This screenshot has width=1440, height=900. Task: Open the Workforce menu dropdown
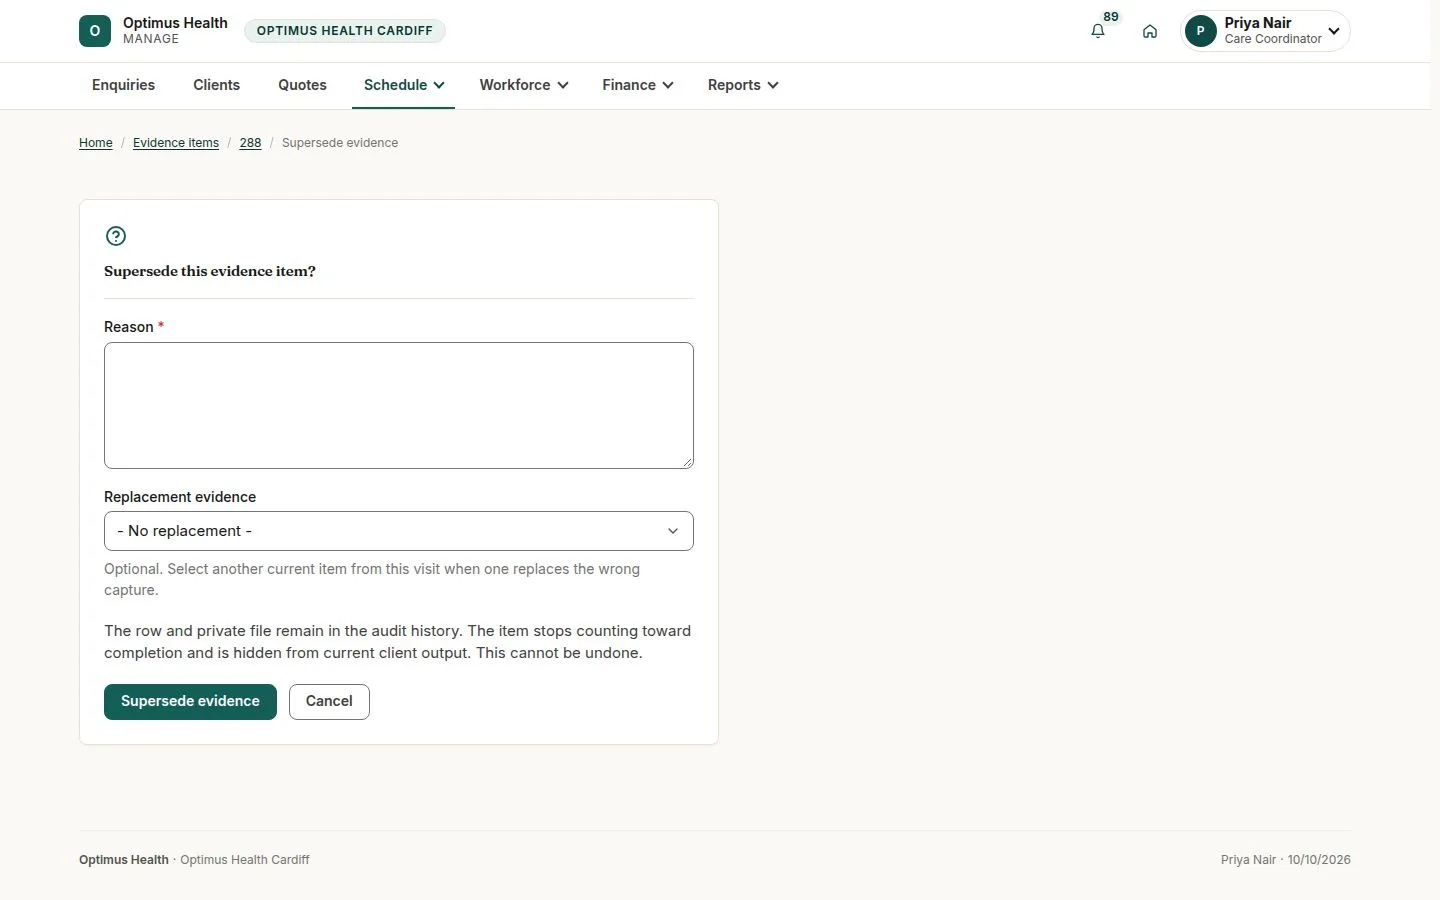pyautogui.click(x=524, y=85)
